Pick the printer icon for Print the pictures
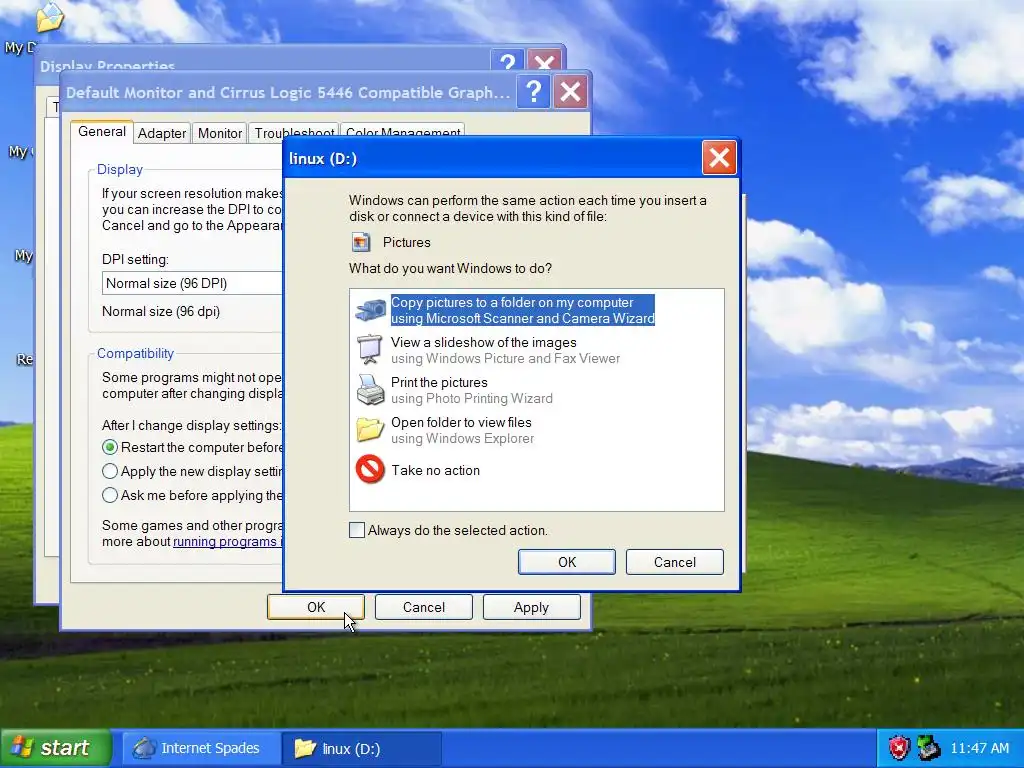Screen dimensions: 1024x768 click(x=370, y=390)
